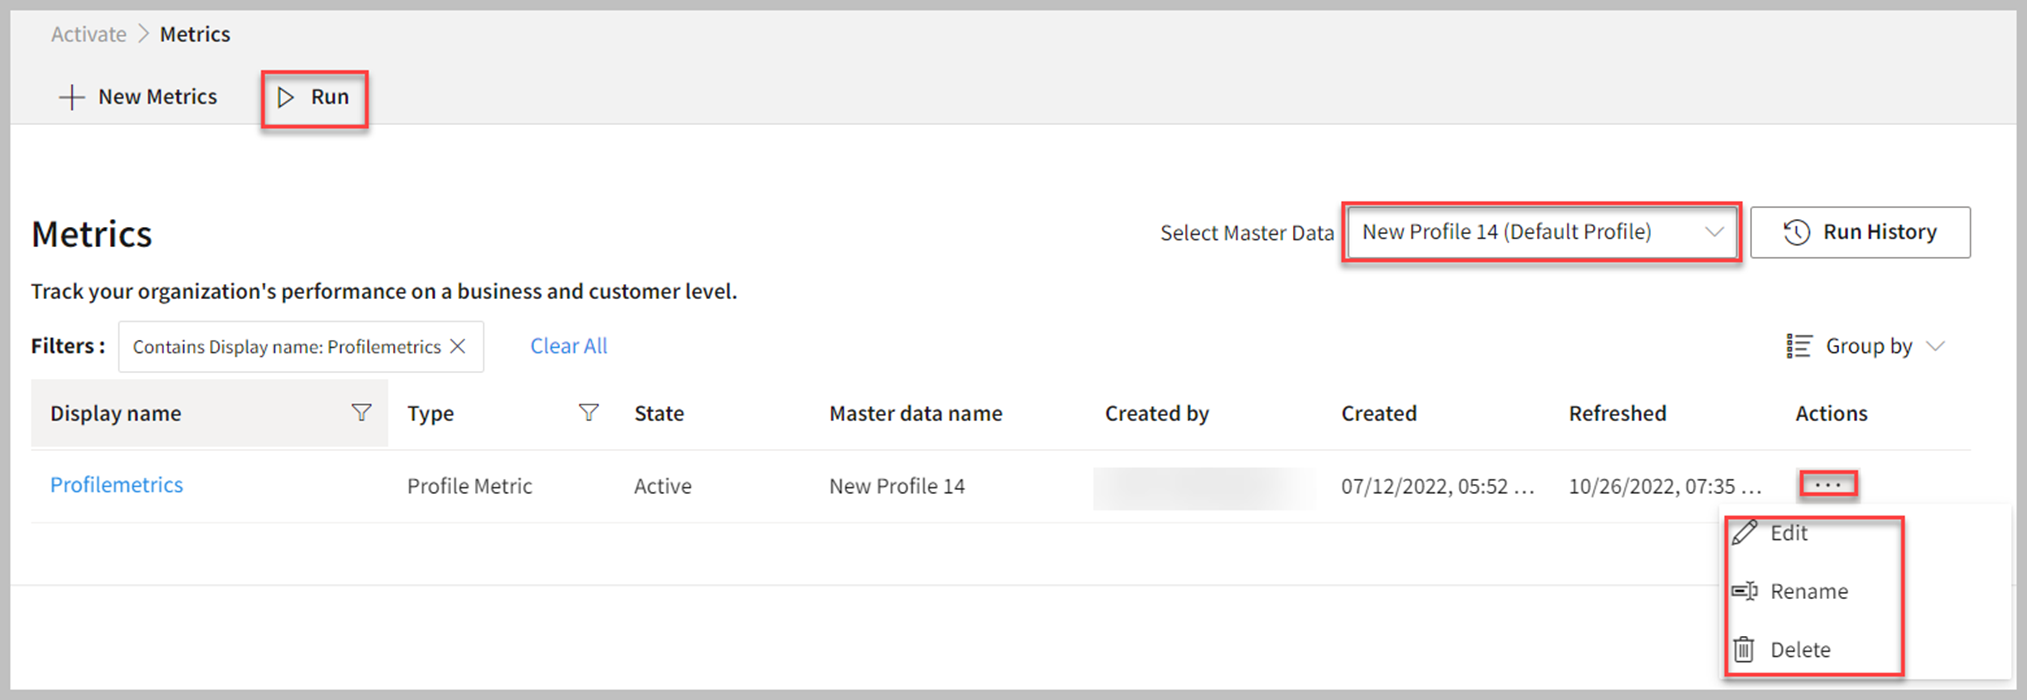Select Delete in the actions menu

point(1799,650)
